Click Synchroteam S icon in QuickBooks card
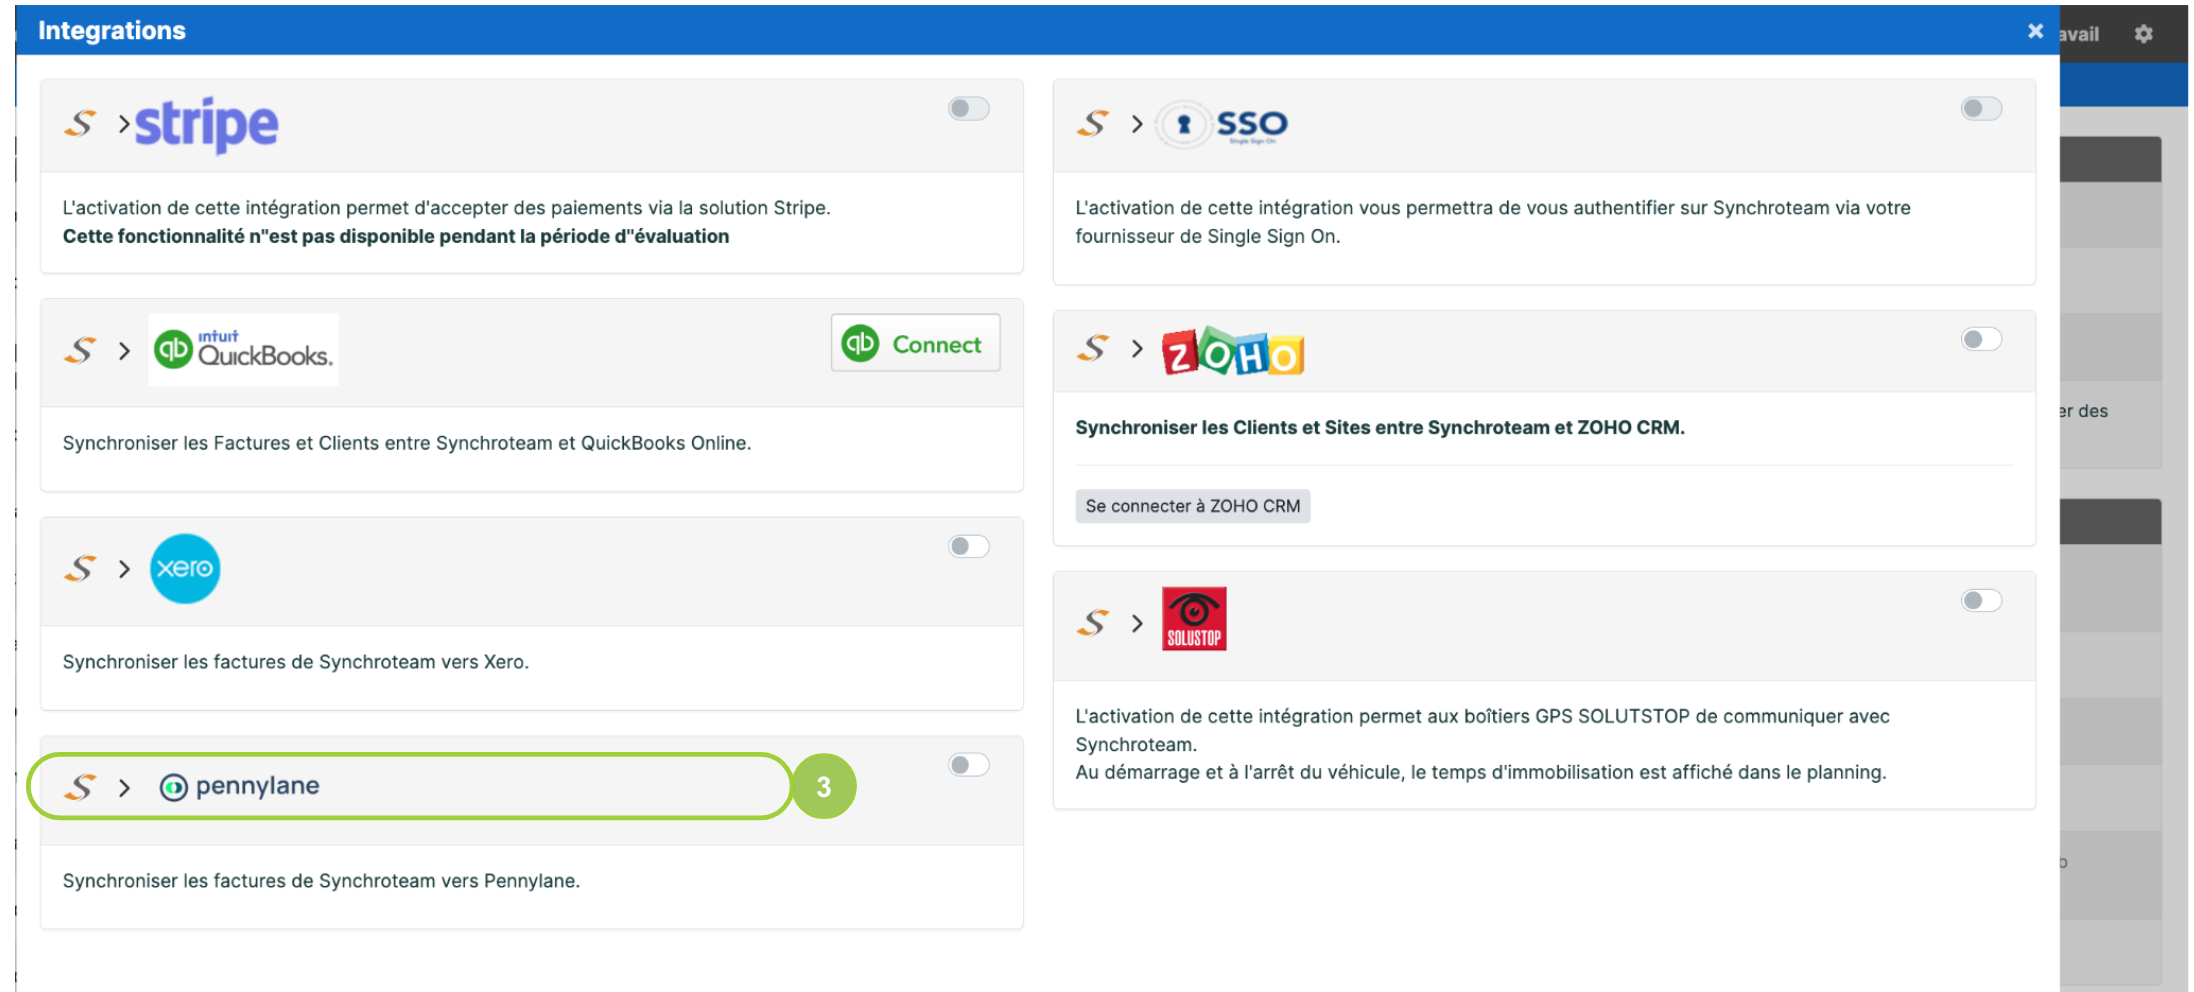This screenshot has width=2194, height=992. click(x=81, y=351)
